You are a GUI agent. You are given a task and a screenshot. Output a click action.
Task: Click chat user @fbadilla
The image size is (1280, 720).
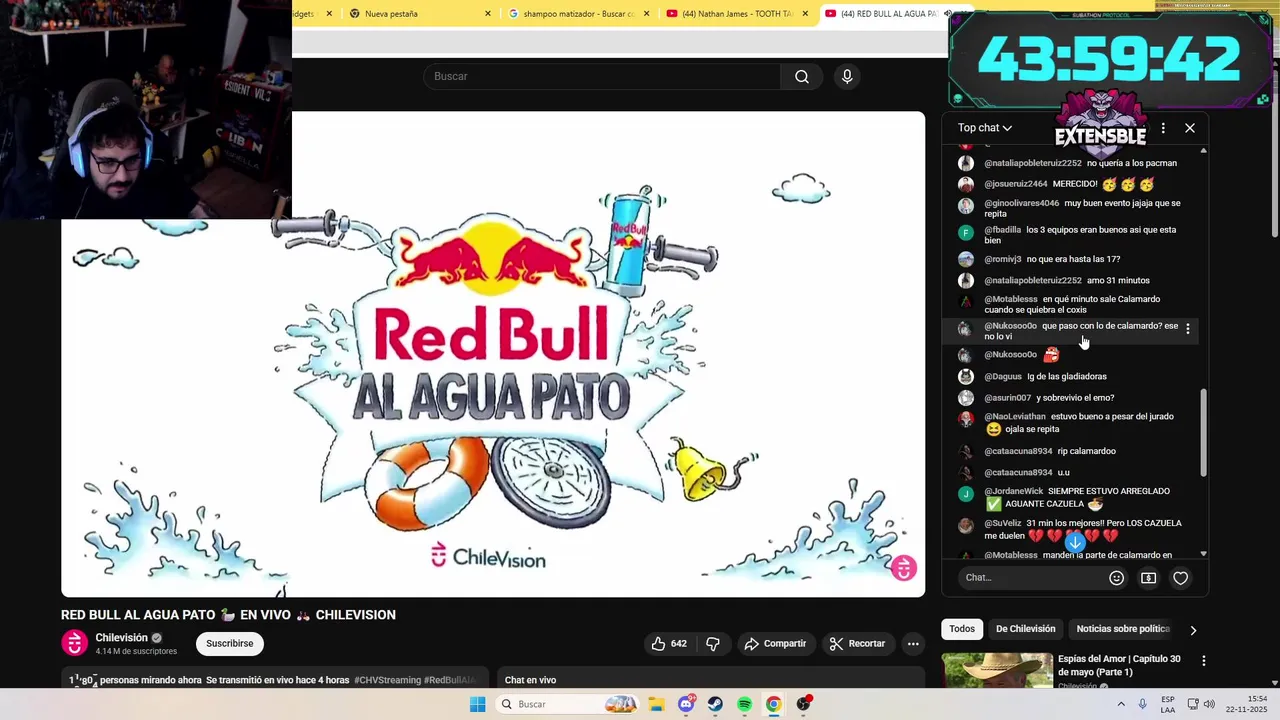tap(1002, 230)
